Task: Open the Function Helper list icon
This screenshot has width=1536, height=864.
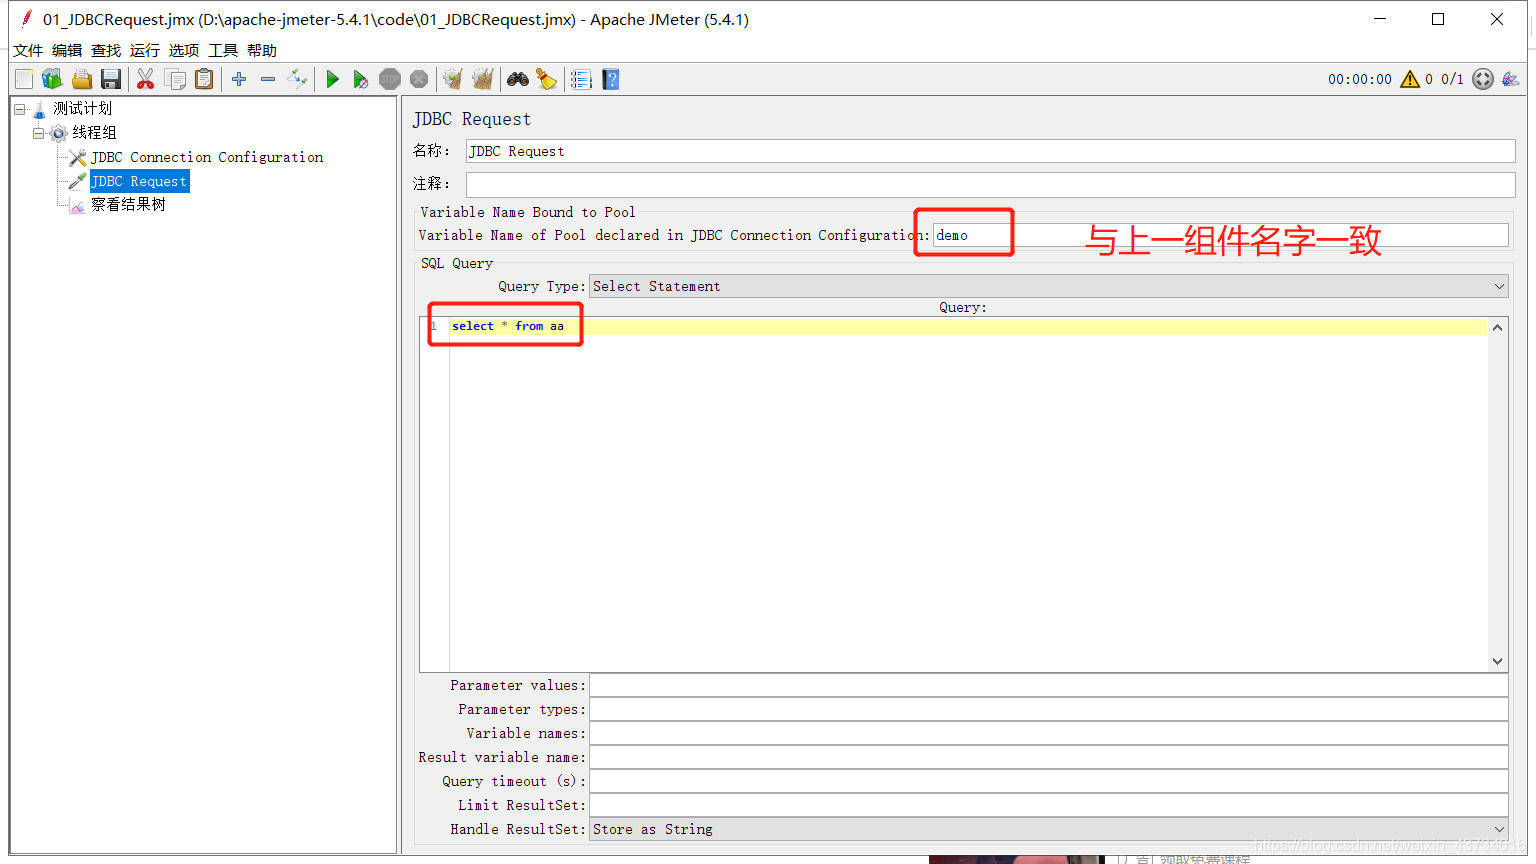Action: click(581, 79)
